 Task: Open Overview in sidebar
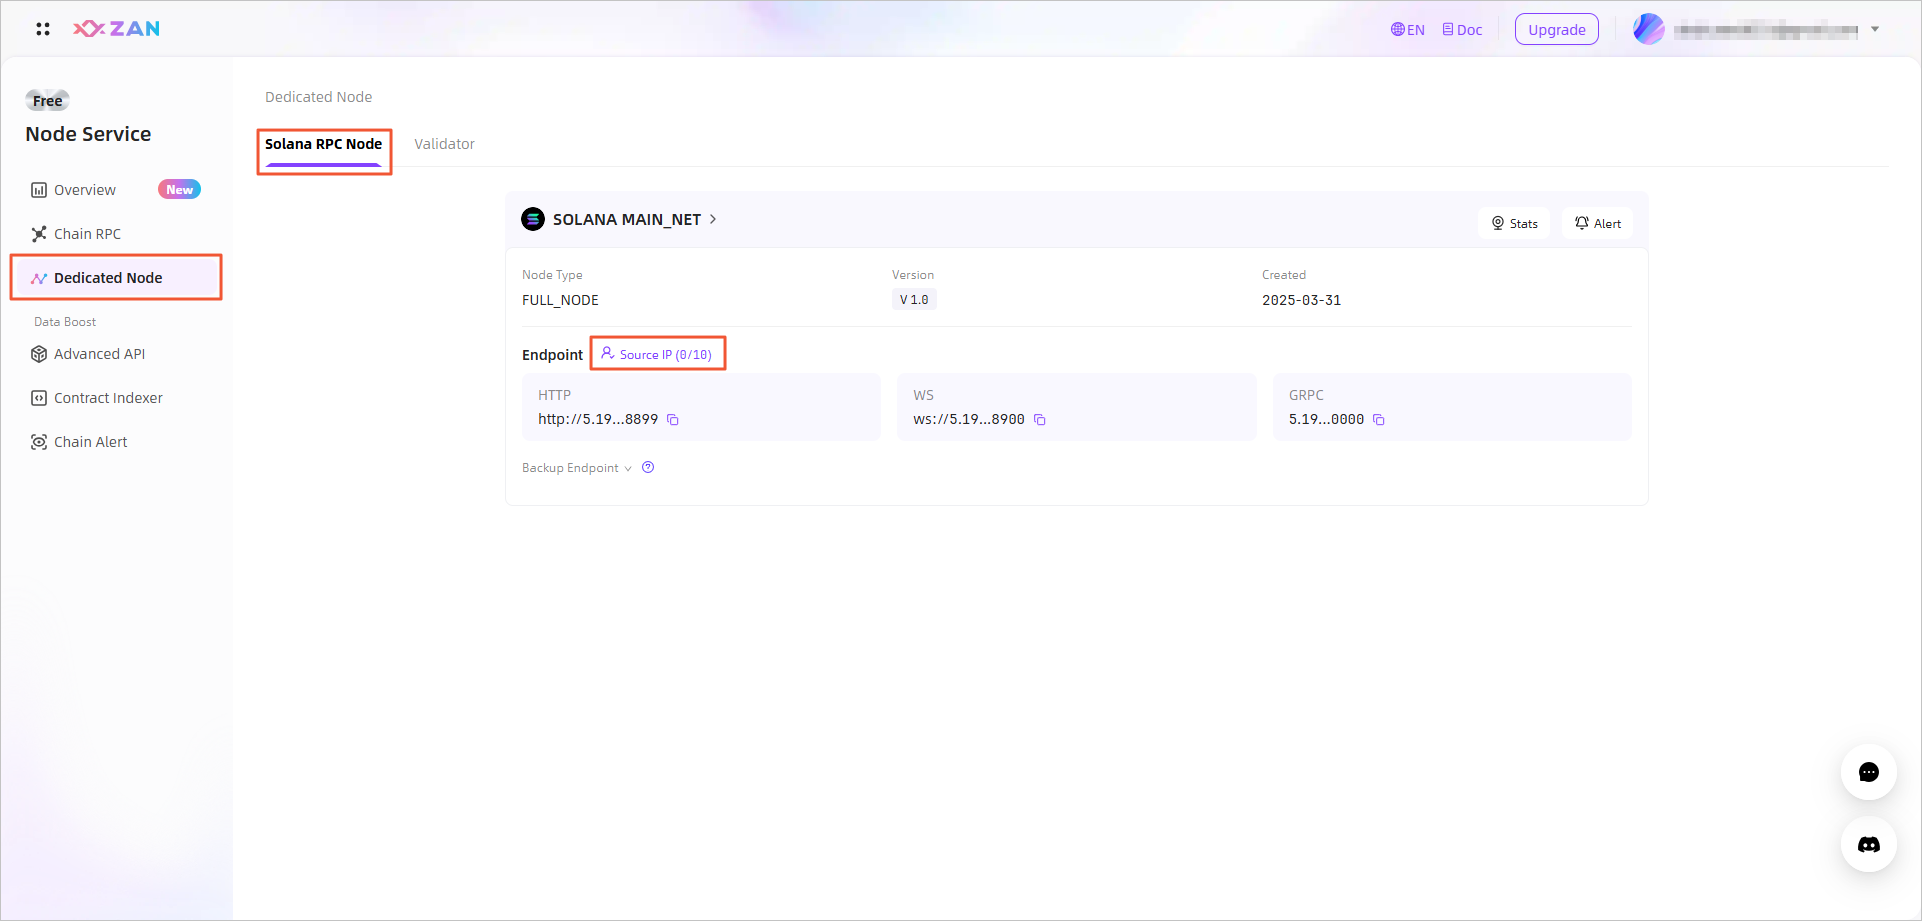84,190
